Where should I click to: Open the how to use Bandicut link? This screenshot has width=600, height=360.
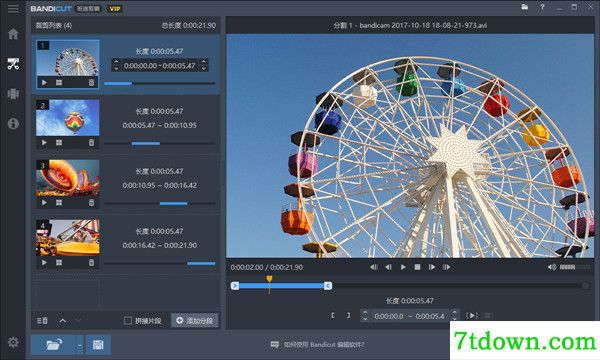click(318, 345)
